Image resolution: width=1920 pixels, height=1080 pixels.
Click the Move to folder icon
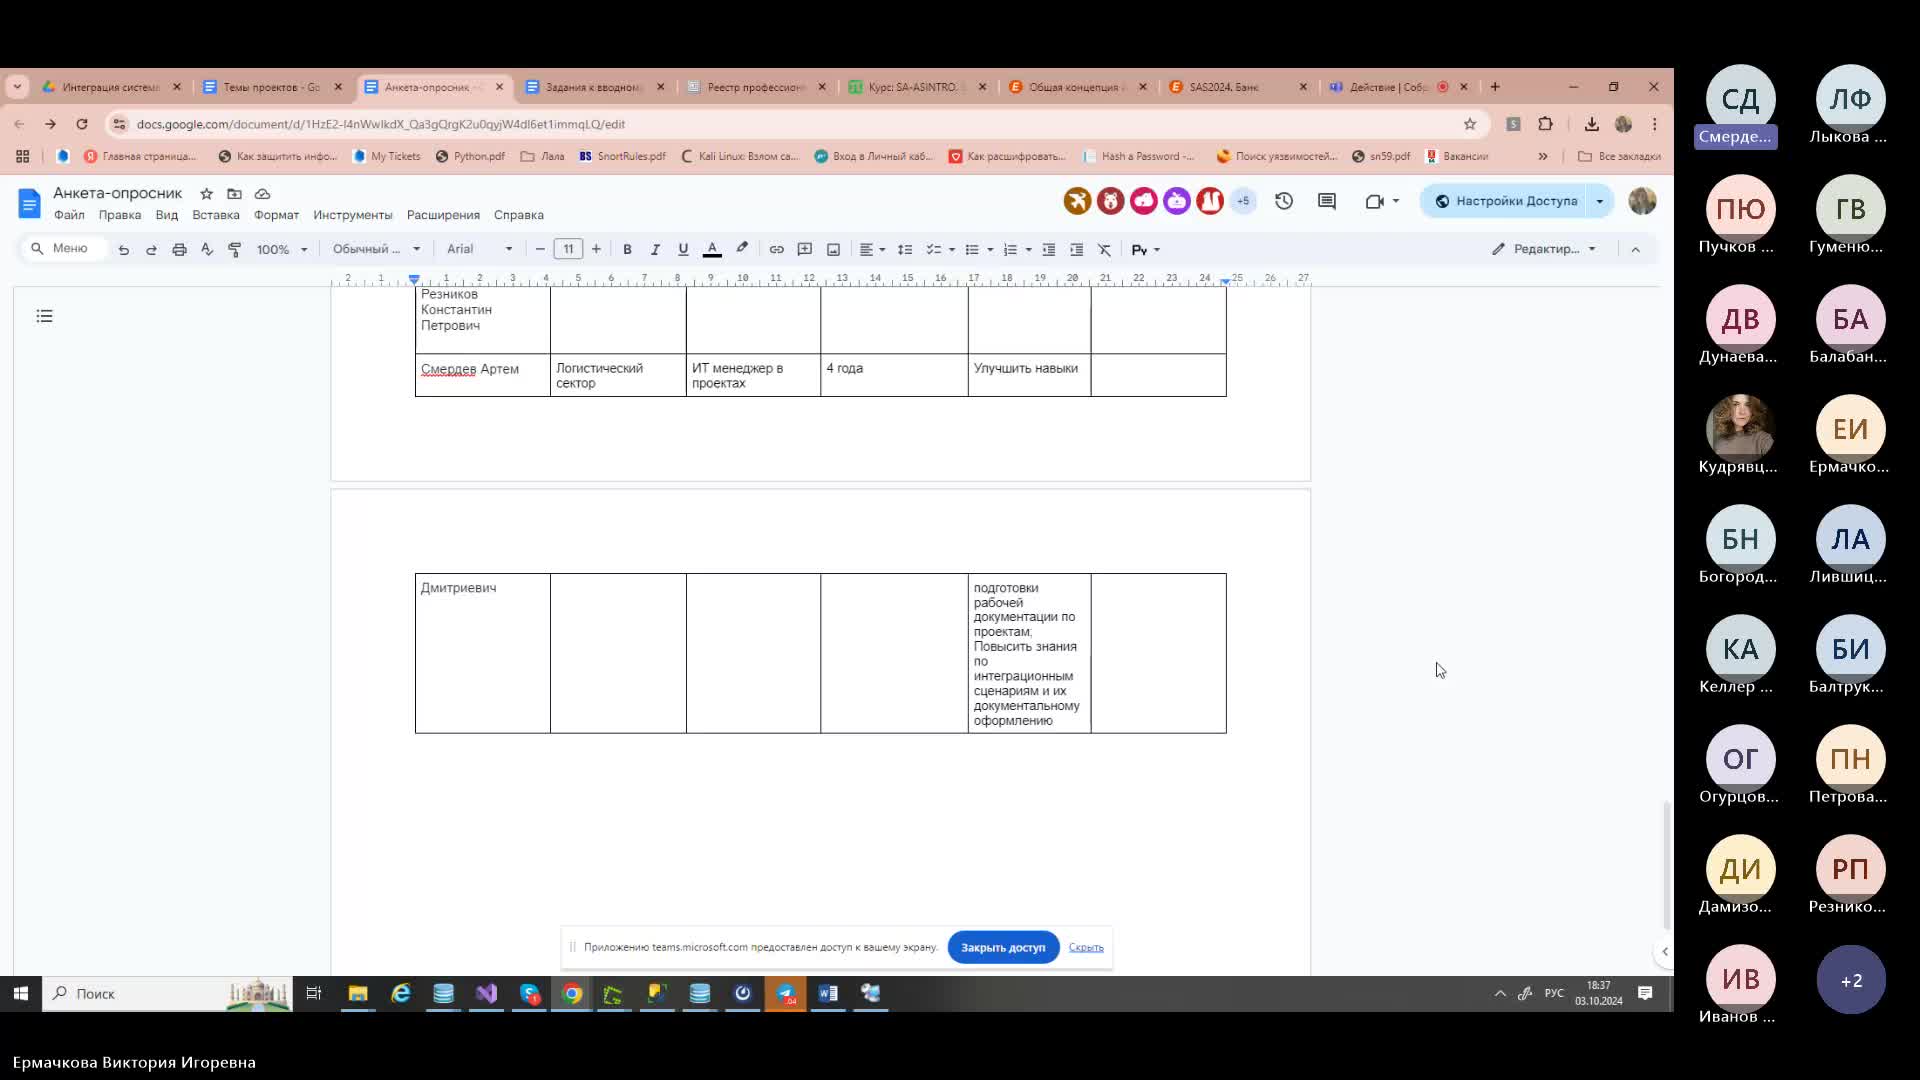tap(234, 194)
